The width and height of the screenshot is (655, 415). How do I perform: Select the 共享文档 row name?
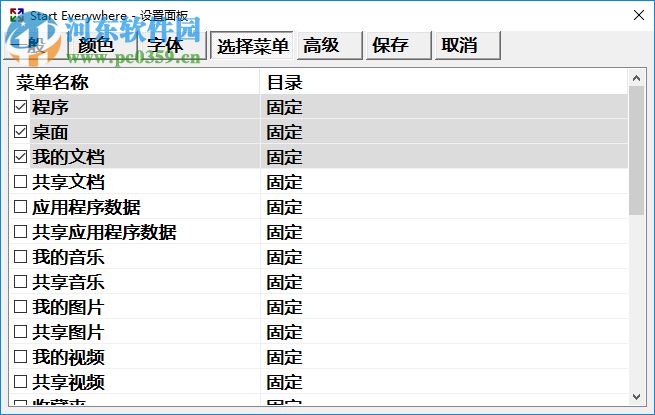[x=69, y=182]
